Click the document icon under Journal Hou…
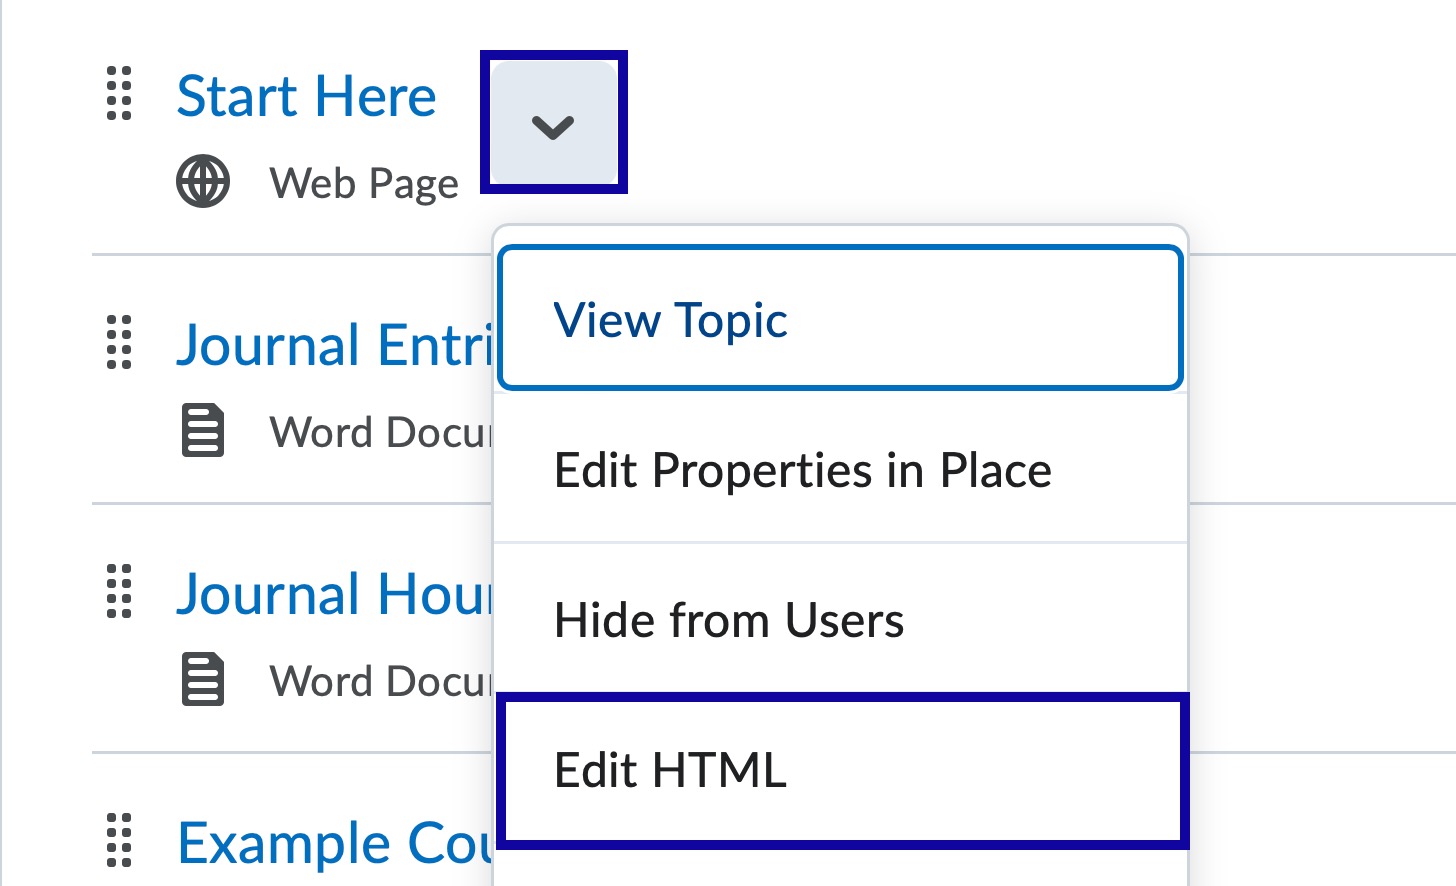1456x886 pixels. click(x=203, y=680)
